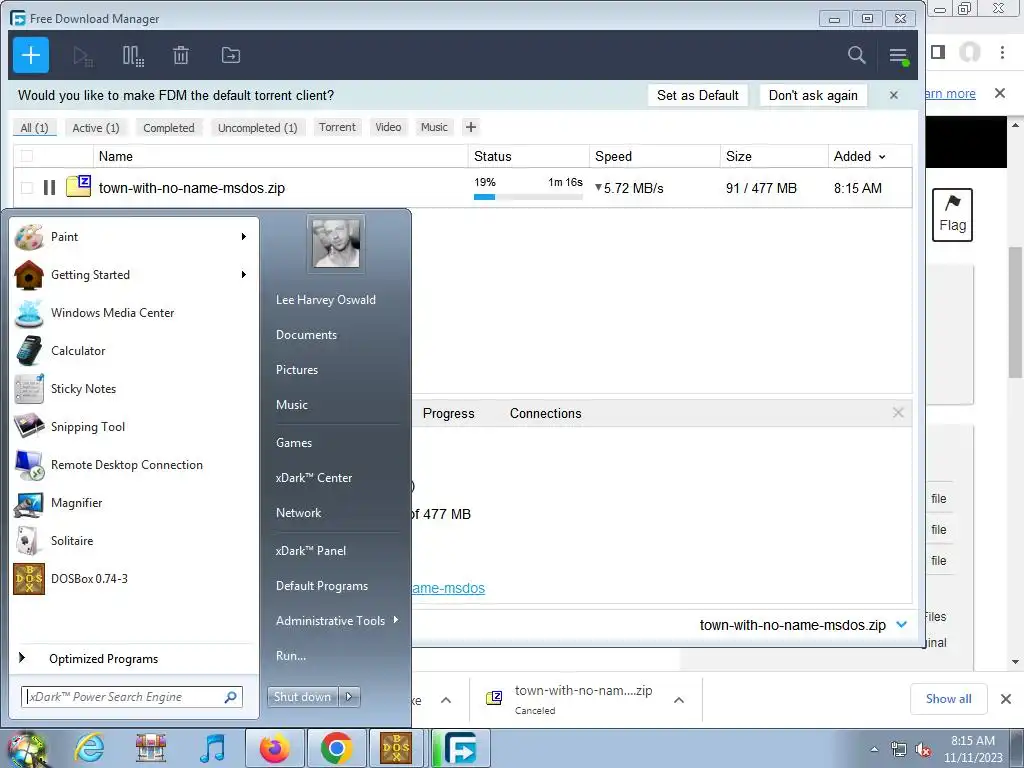Start Solitaire game
Viewport: 1024px width, 768px height.
pyautogui.click(x=134, y=541)
